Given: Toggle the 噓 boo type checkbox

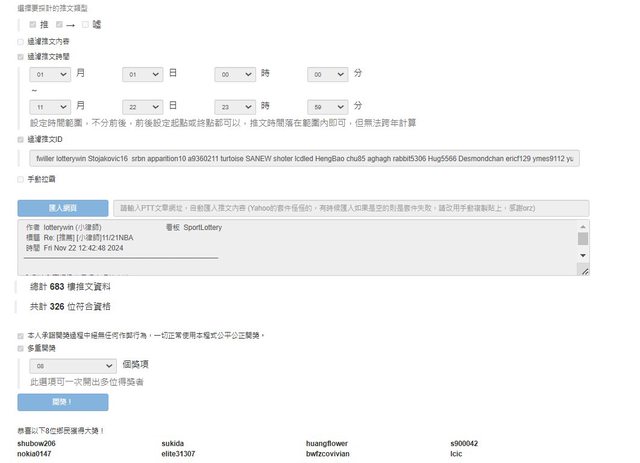Looking at the screenshot, I should tap(86, 24).
